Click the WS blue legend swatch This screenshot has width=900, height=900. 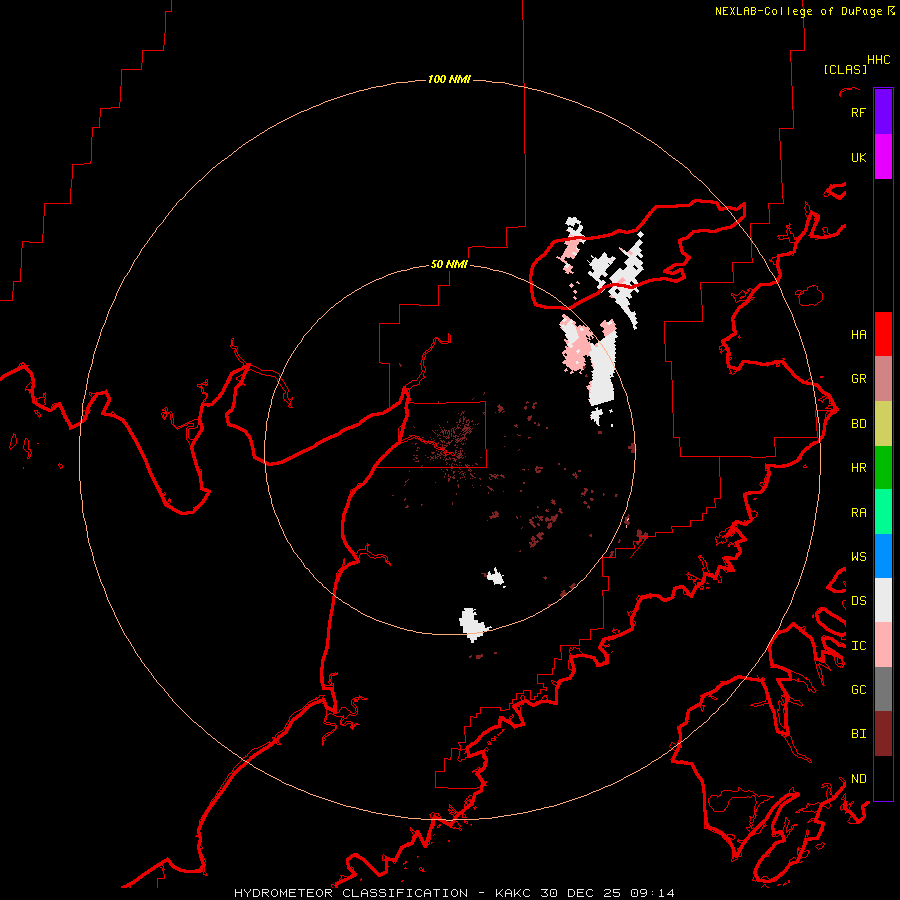[x=883, y=556]
